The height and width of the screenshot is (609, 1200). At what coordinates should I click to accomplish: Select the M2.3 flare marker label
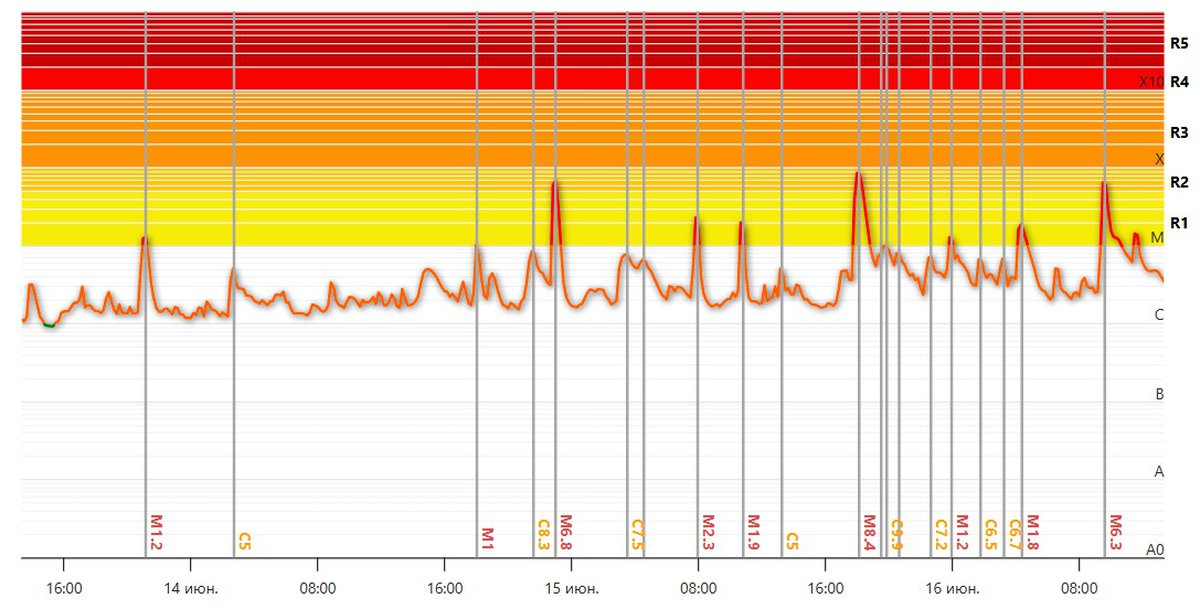tap(707, 532)
